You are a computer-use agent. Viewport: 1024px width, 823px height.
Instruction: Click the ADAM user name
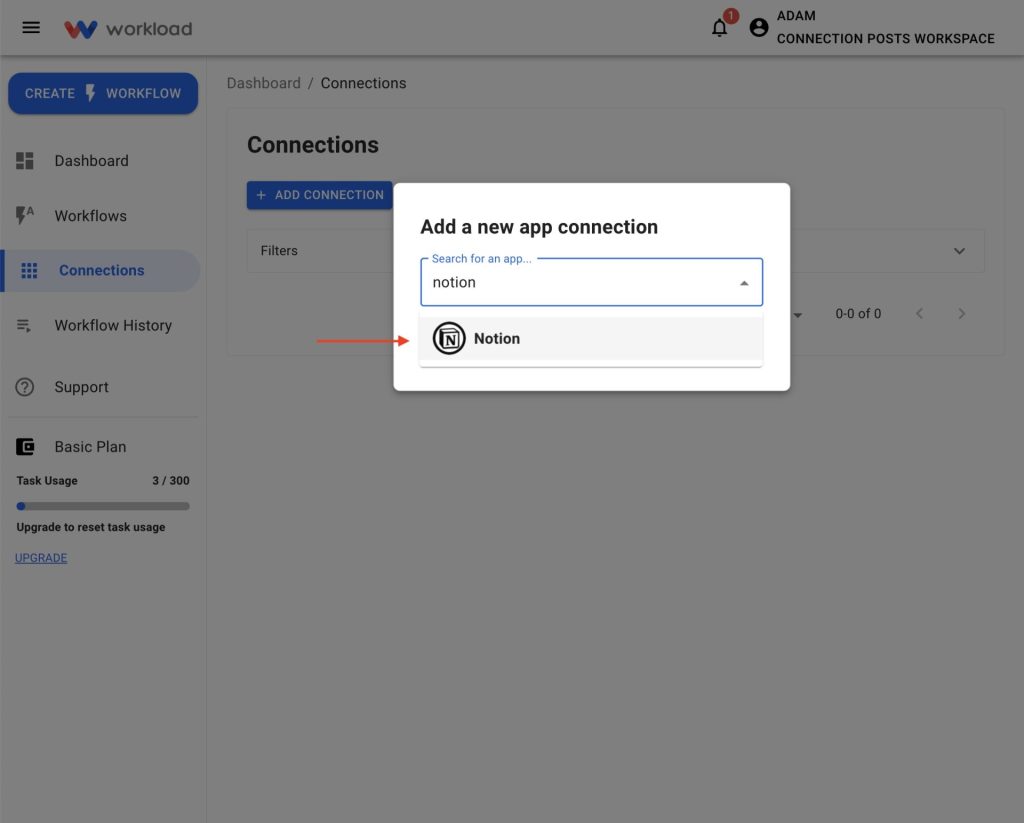(796, 16)
